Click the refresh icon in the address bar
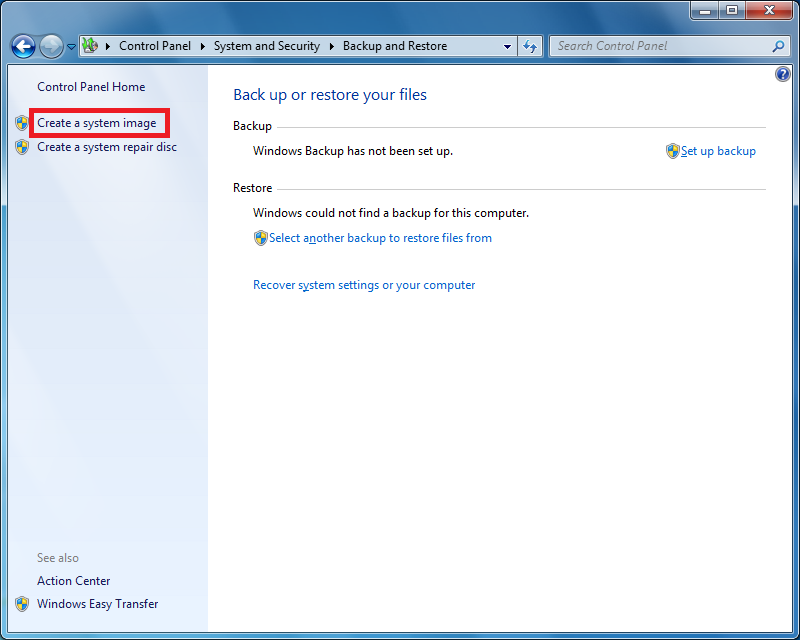This screenshot has height=640, width=800. click(530, 46)
